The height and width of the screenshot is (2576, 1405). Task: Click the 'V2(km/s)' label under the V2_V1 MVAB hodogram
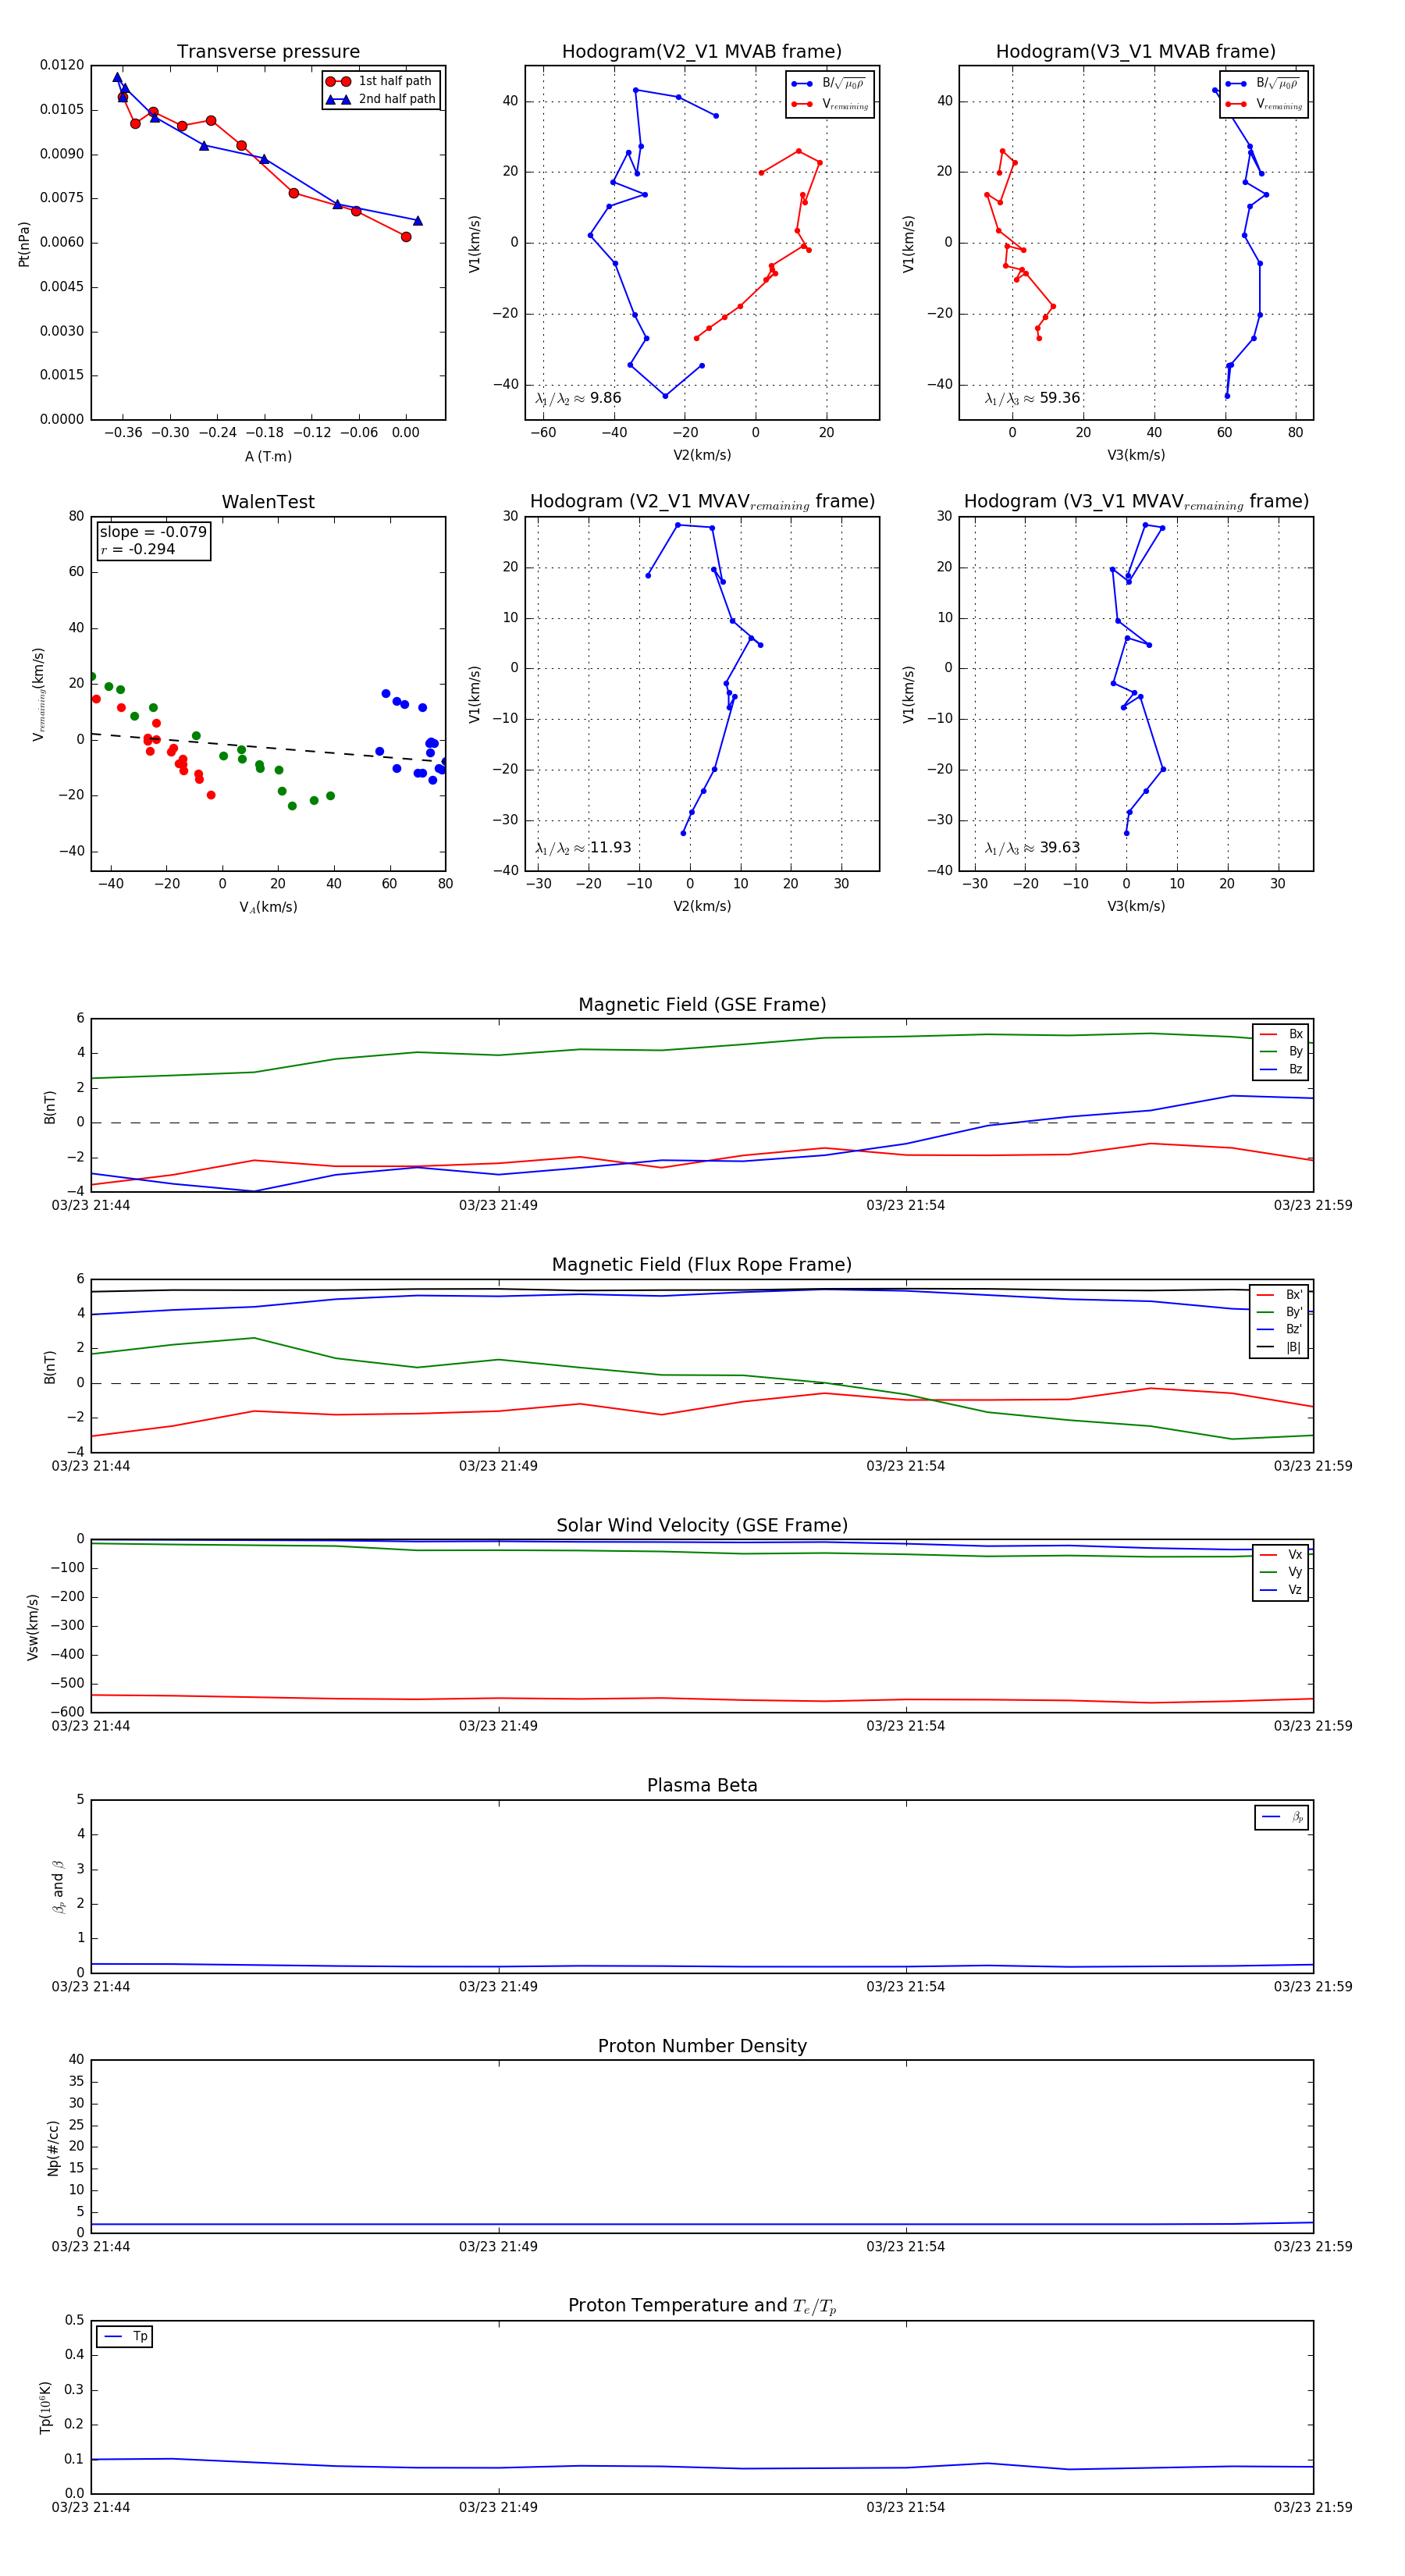(x=702, y=455)
